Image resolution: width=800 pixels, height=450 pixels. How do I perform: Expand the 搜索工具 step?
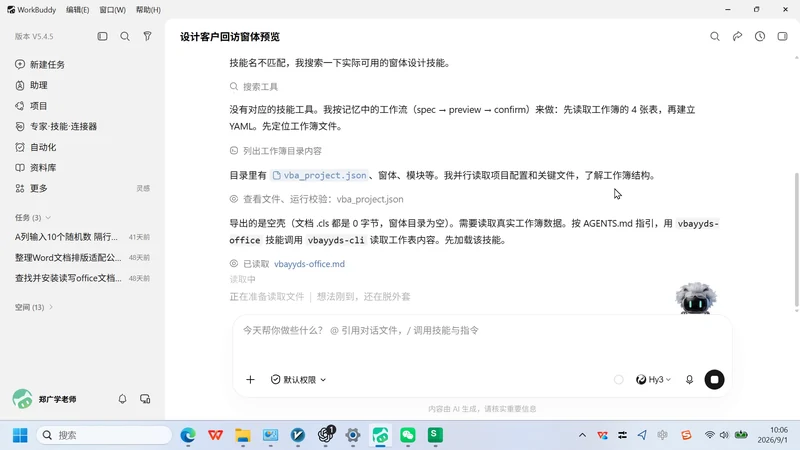click(x=254, y=87)
